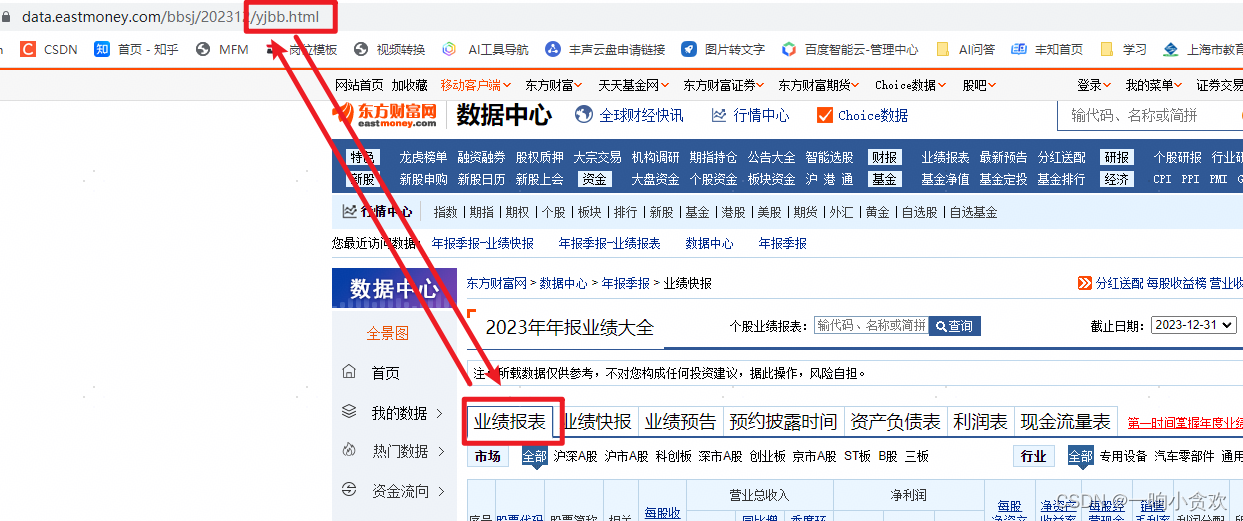Click the globe icon for 全球财经快讯

click(x=583, y=115)
